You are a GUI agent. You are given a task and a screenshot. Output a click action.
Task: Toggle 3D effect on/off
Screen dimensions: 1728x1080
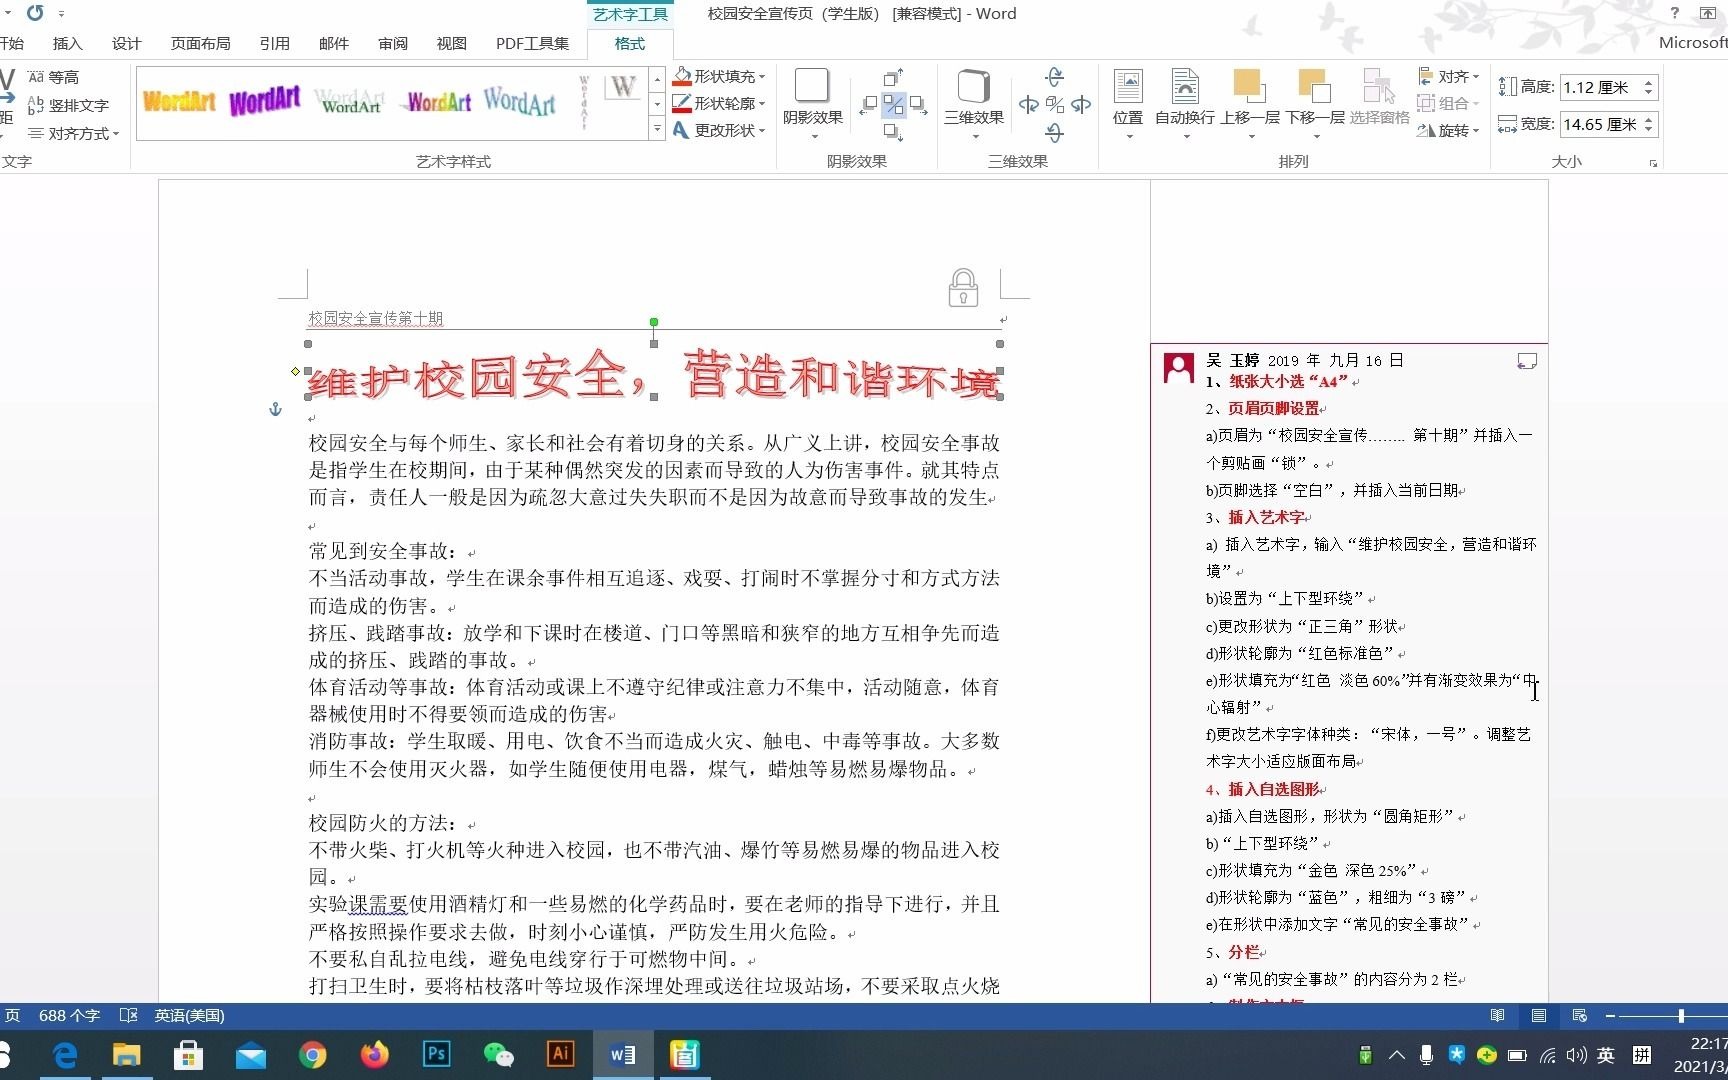point(1055,104)
